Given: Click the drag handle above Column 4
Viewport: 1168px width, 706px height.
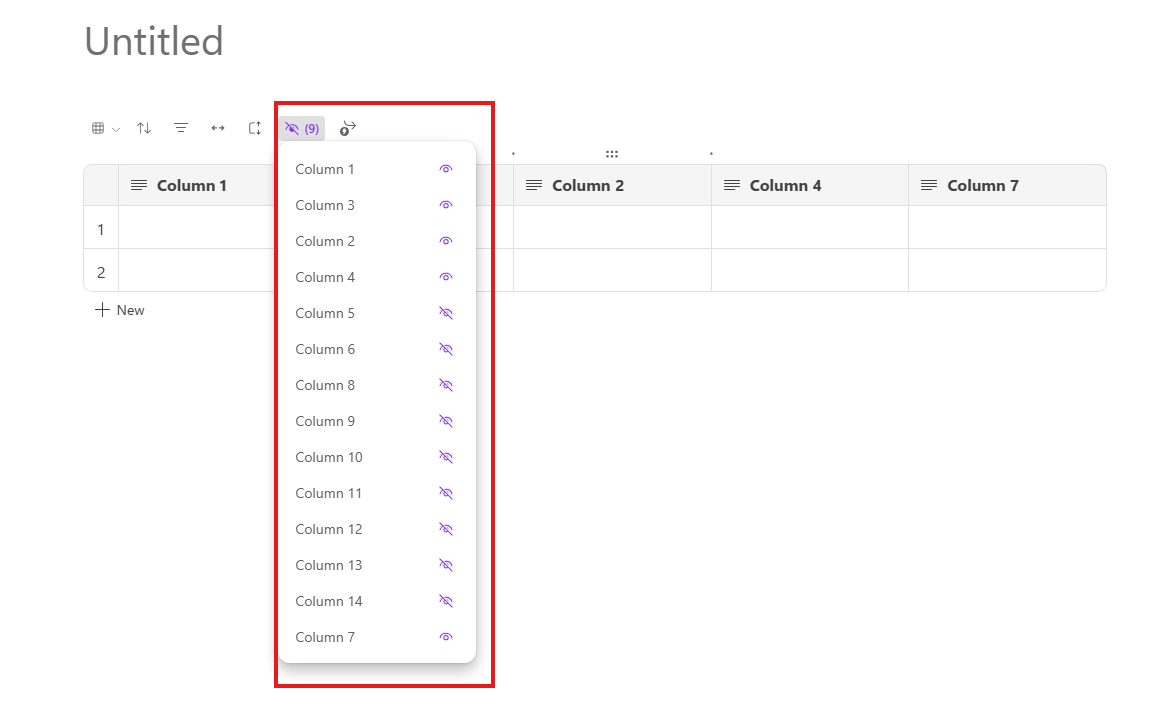Looking at the screenshot, I should (613, 153).
